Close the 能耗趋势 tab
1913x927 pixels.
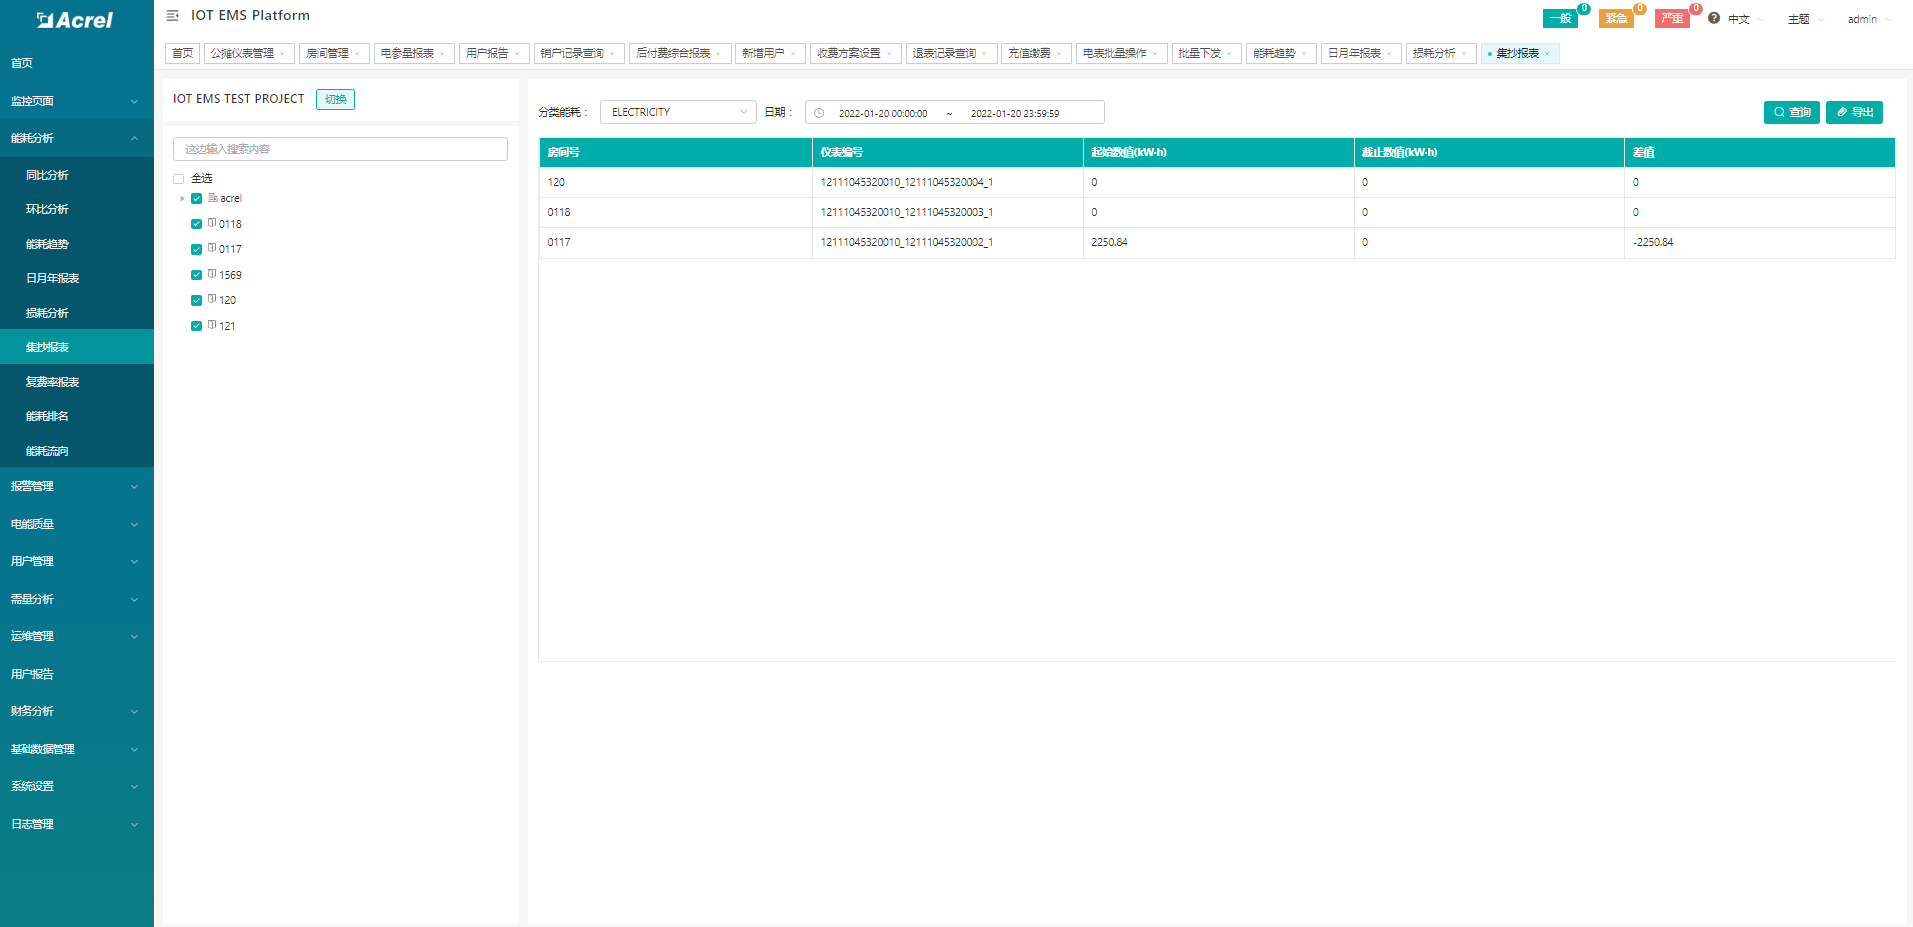pyautogui.click(x=1304, y=54)
